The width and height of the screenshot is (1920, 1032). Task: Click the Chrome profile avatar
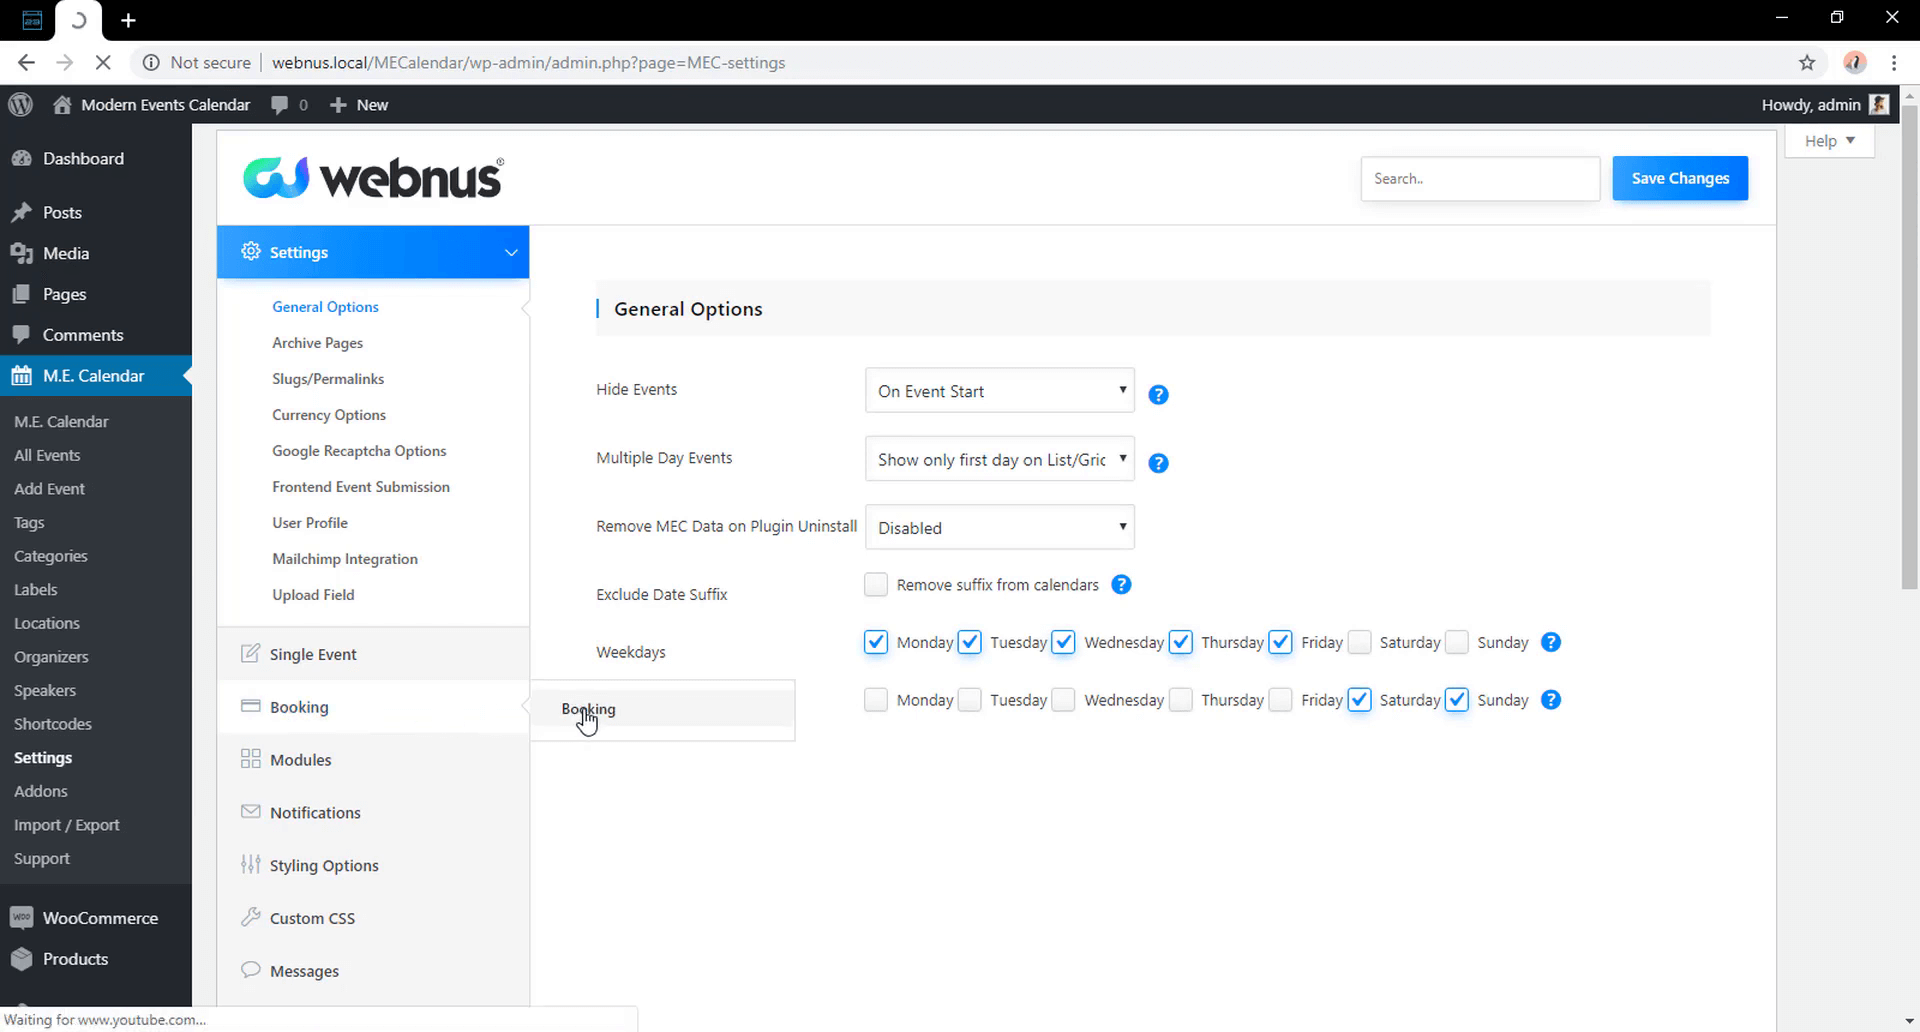coord(1855,62)
